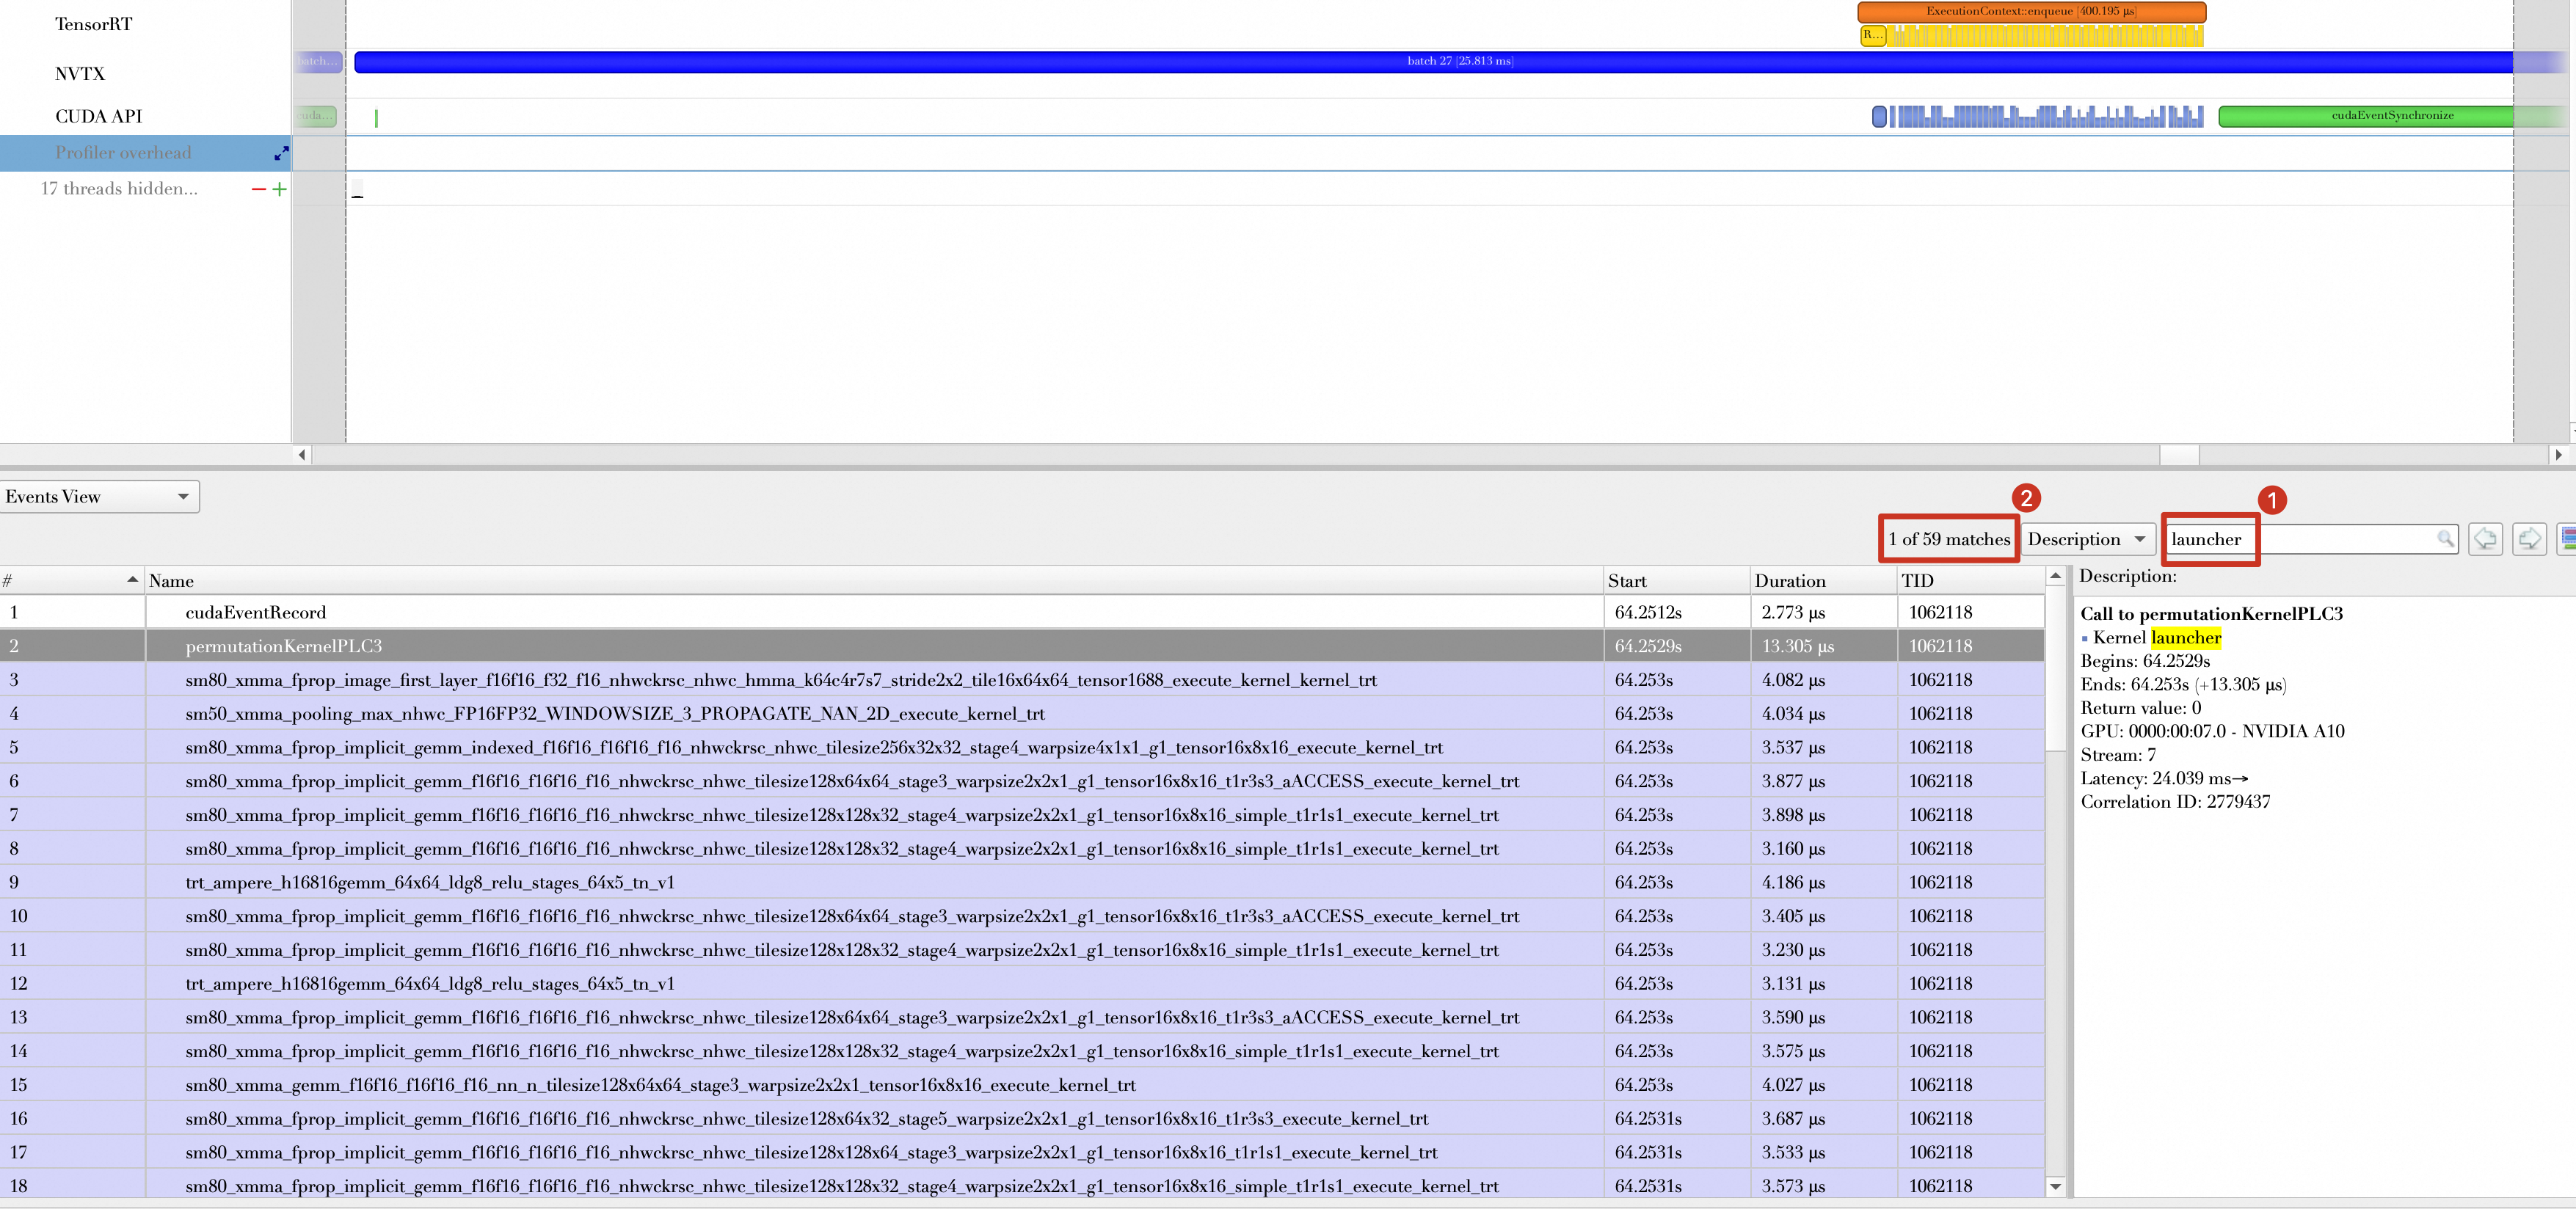
Task: Click the timeline highlight icon beside arrows
Action: click(2566, 539)
